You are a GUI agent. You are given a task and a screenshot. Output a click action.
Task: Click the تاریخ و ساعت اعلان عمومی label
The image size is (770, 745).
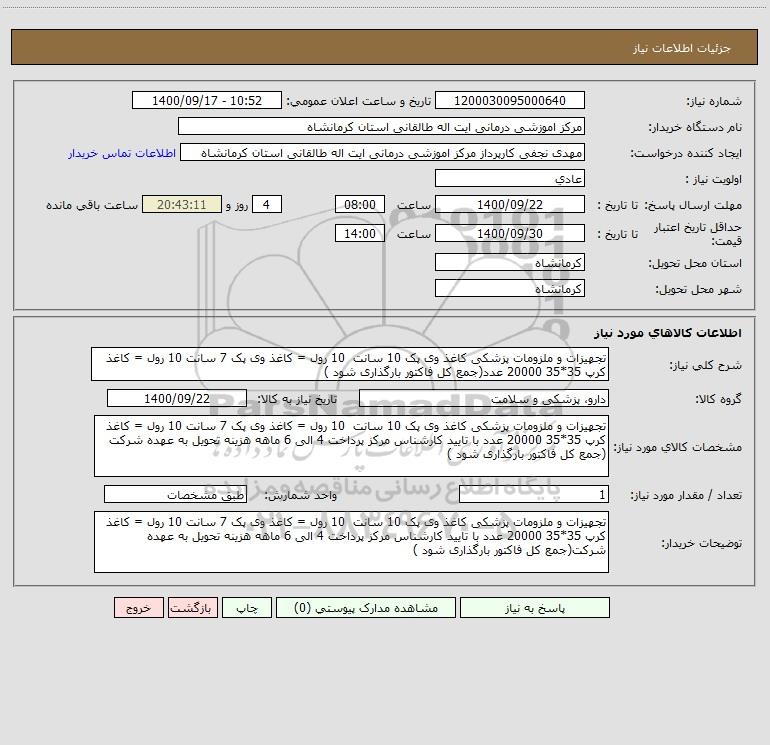tap(359, 101)
